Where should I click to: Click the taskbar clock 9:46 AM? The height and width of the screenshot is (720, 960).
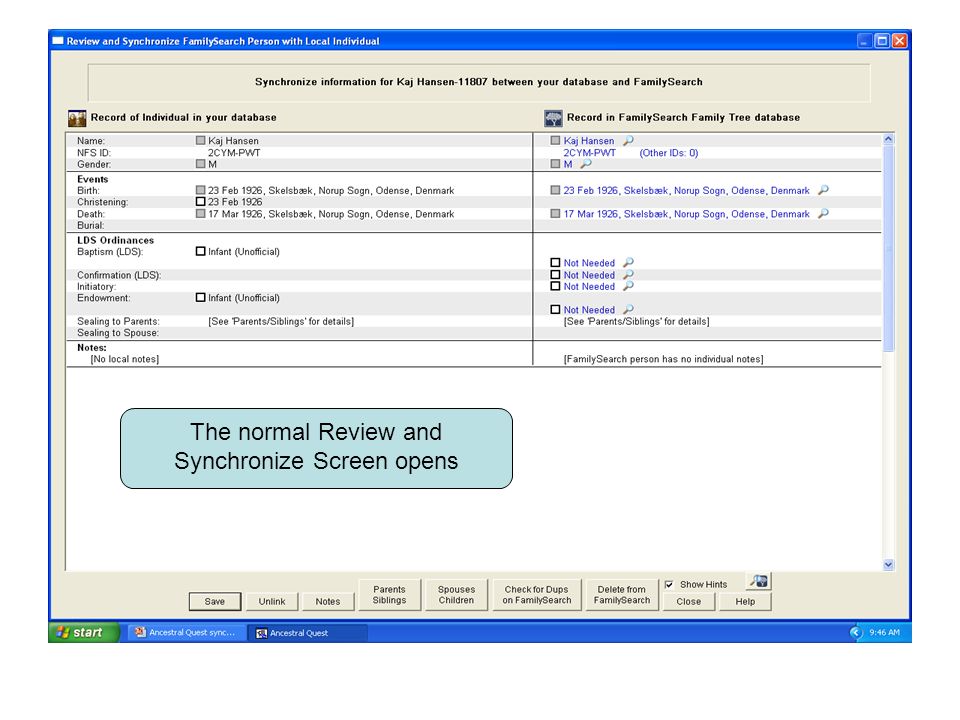[x=885, y=632]
